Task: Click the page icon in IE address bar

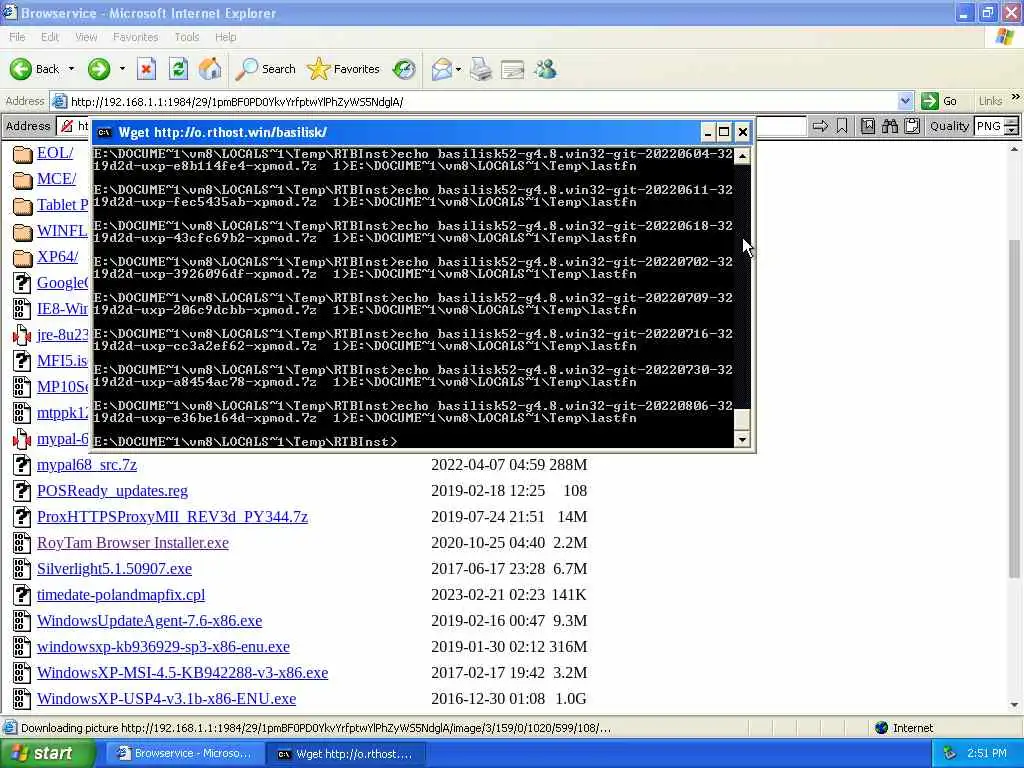Action: [59, 101]
